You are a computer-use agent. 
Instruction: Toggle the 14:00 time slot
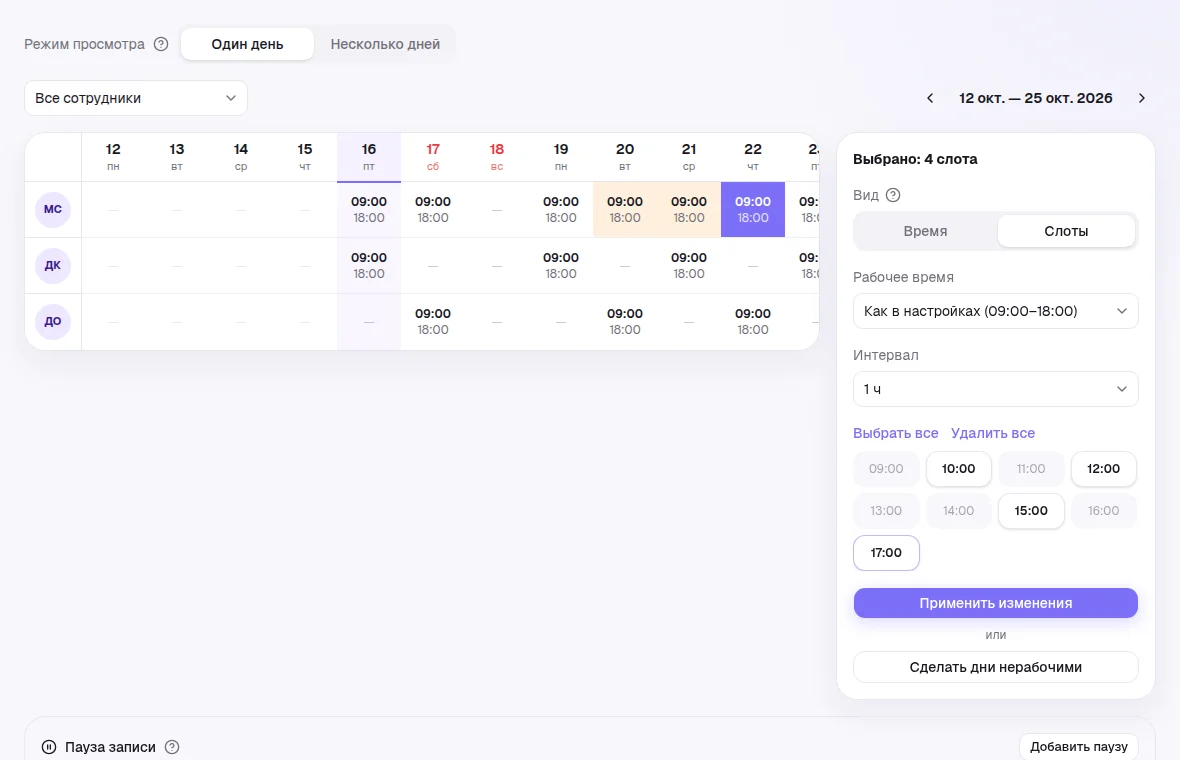click(958, 511)
